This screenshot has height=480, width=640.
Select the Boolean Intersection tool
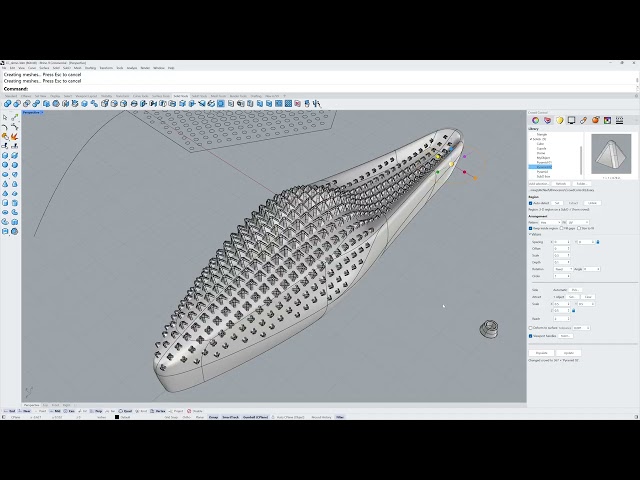click(x=27, y=104)
